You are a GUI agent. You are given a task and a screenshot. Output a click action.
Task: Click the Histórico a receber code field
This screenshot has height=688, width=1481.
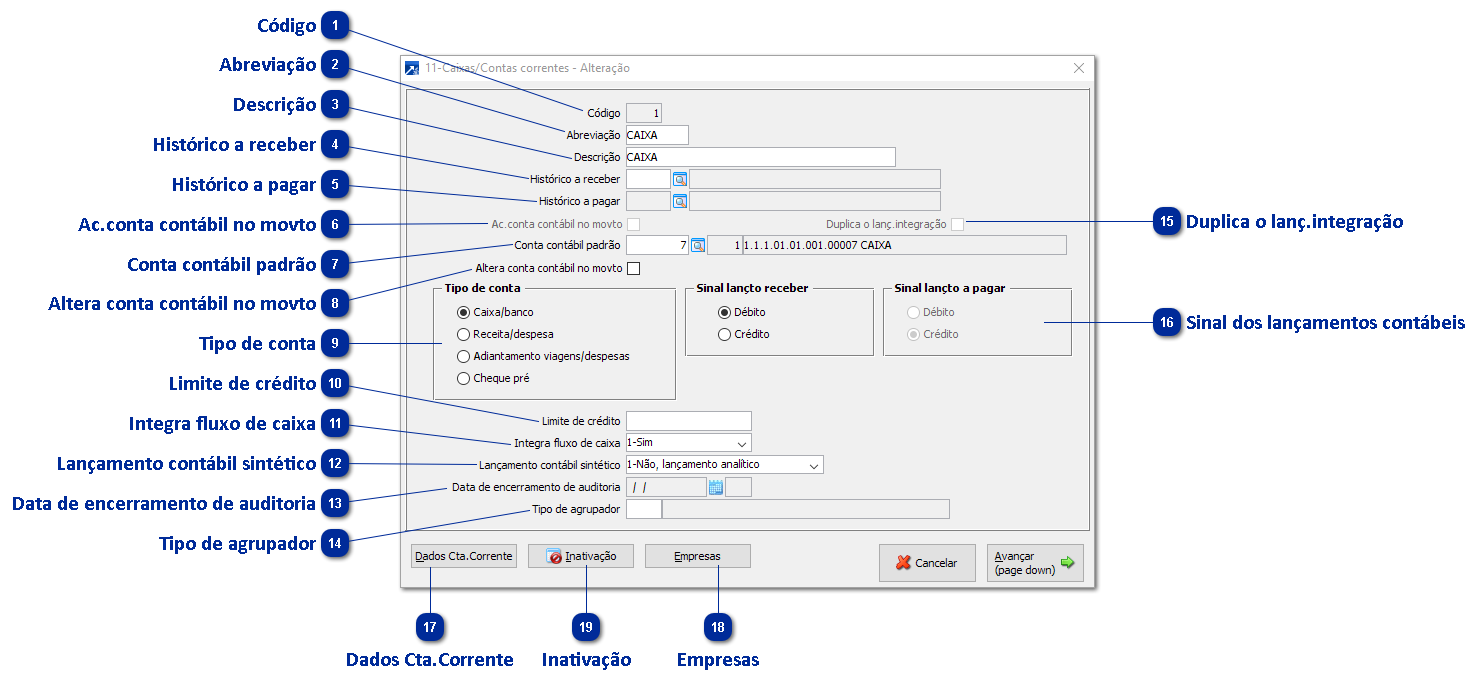(648, 179)
